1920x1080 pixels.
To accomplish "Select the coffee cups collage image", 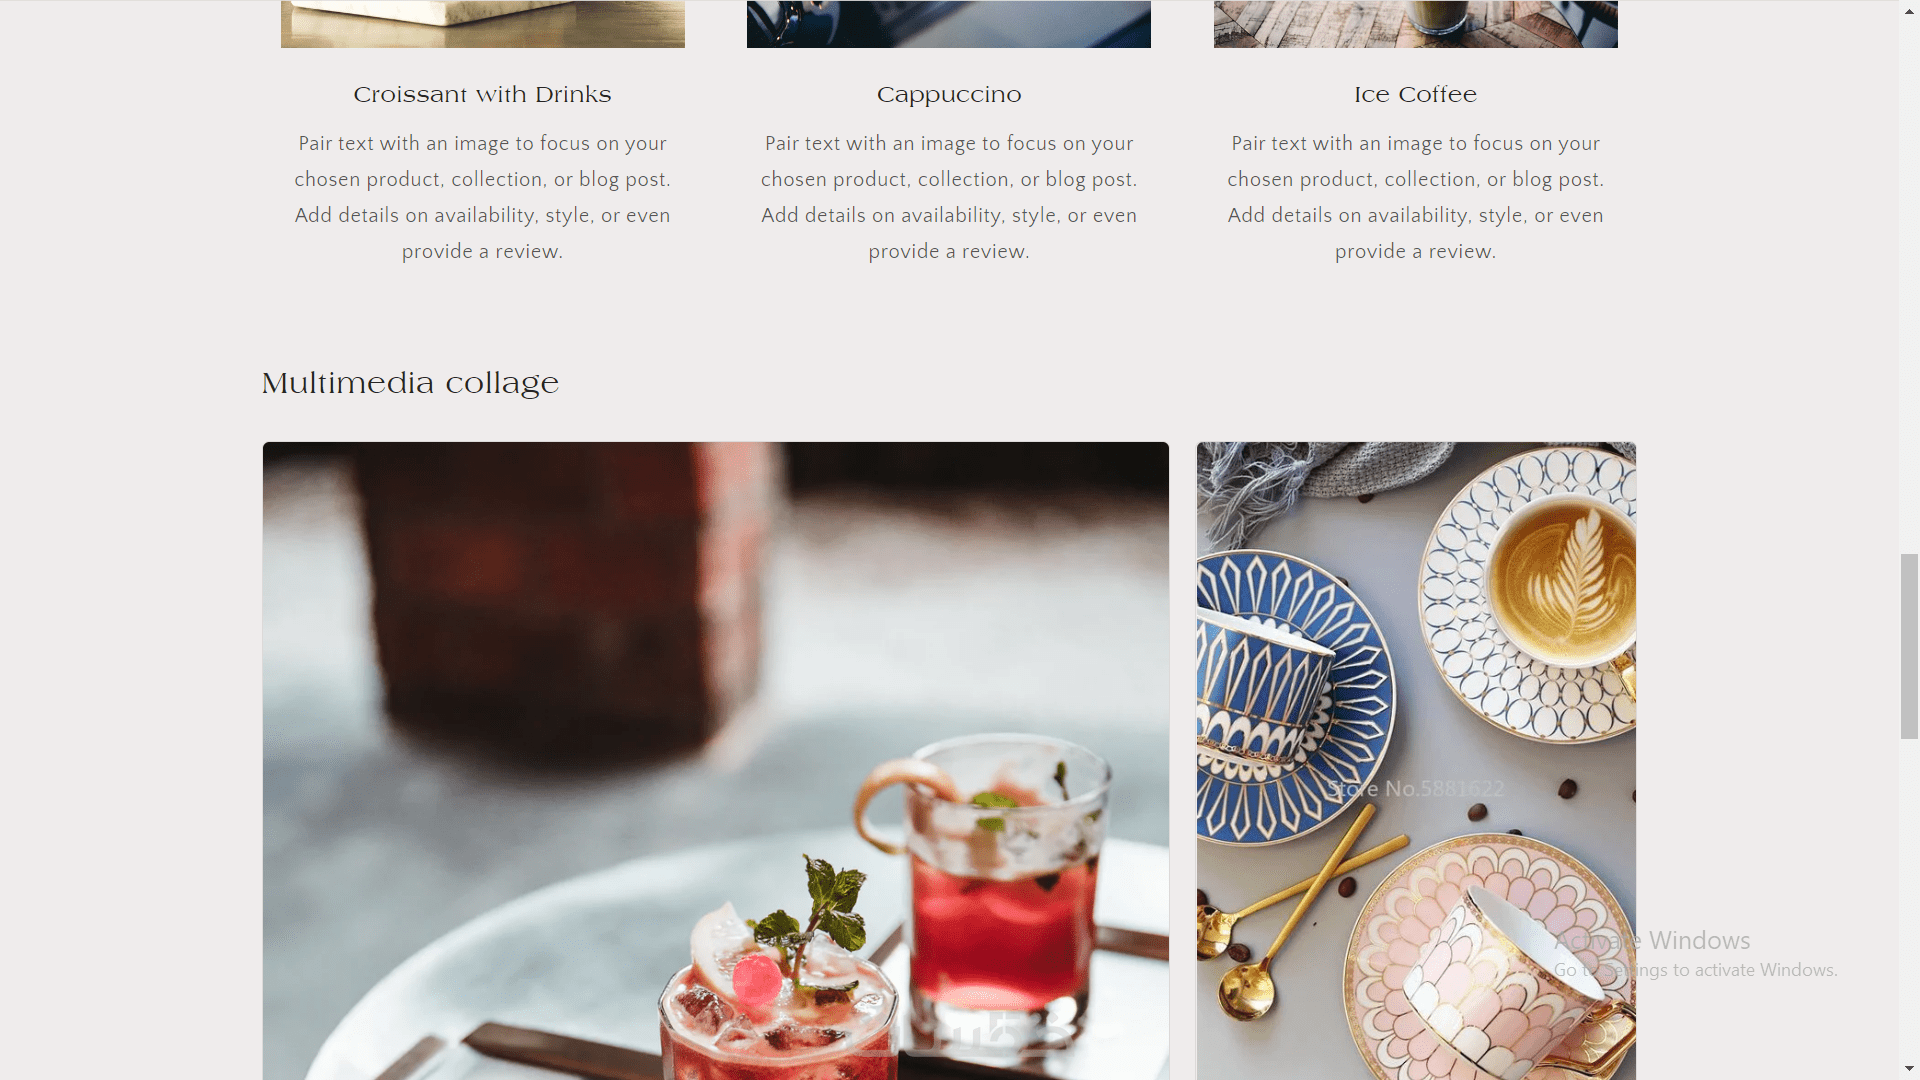I will click(x=1416, y=761).
